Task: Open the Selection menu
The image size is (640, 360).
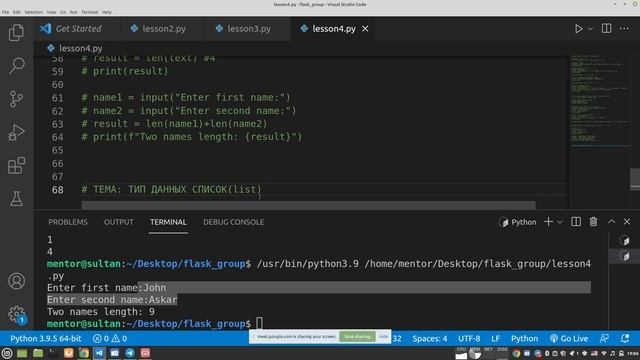Action: [x=33, y=12]
